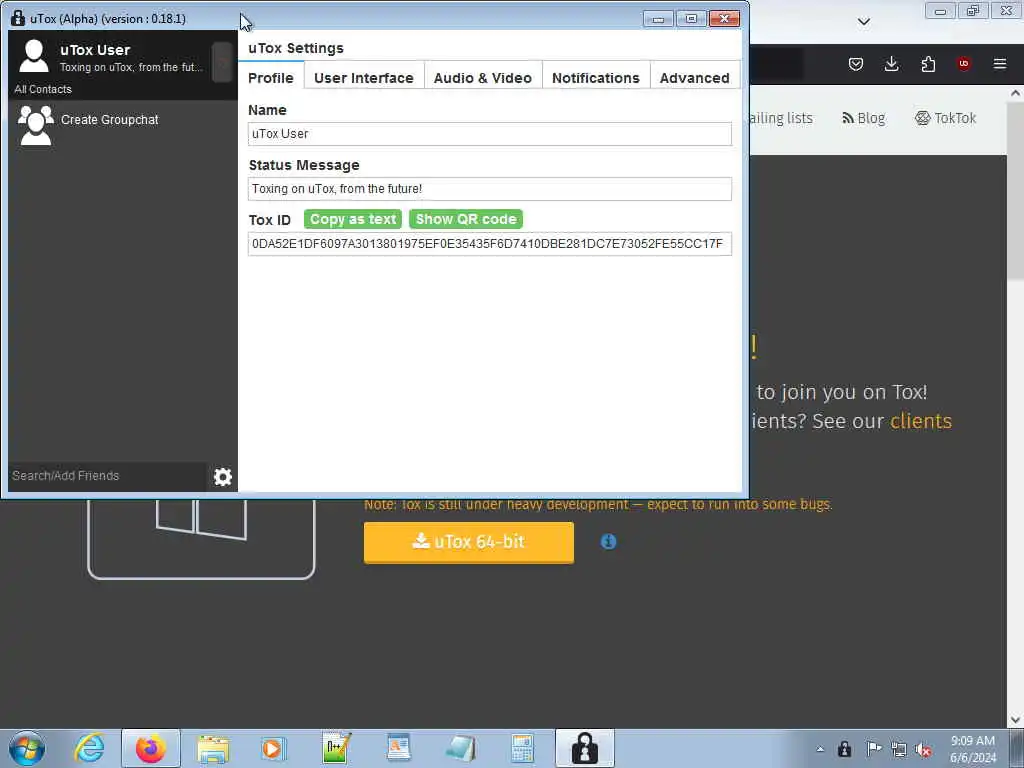1024x768 pixels.
Task: Click the uTox lock tray icon
Action: pyautogui.click(x=844, y=749)
